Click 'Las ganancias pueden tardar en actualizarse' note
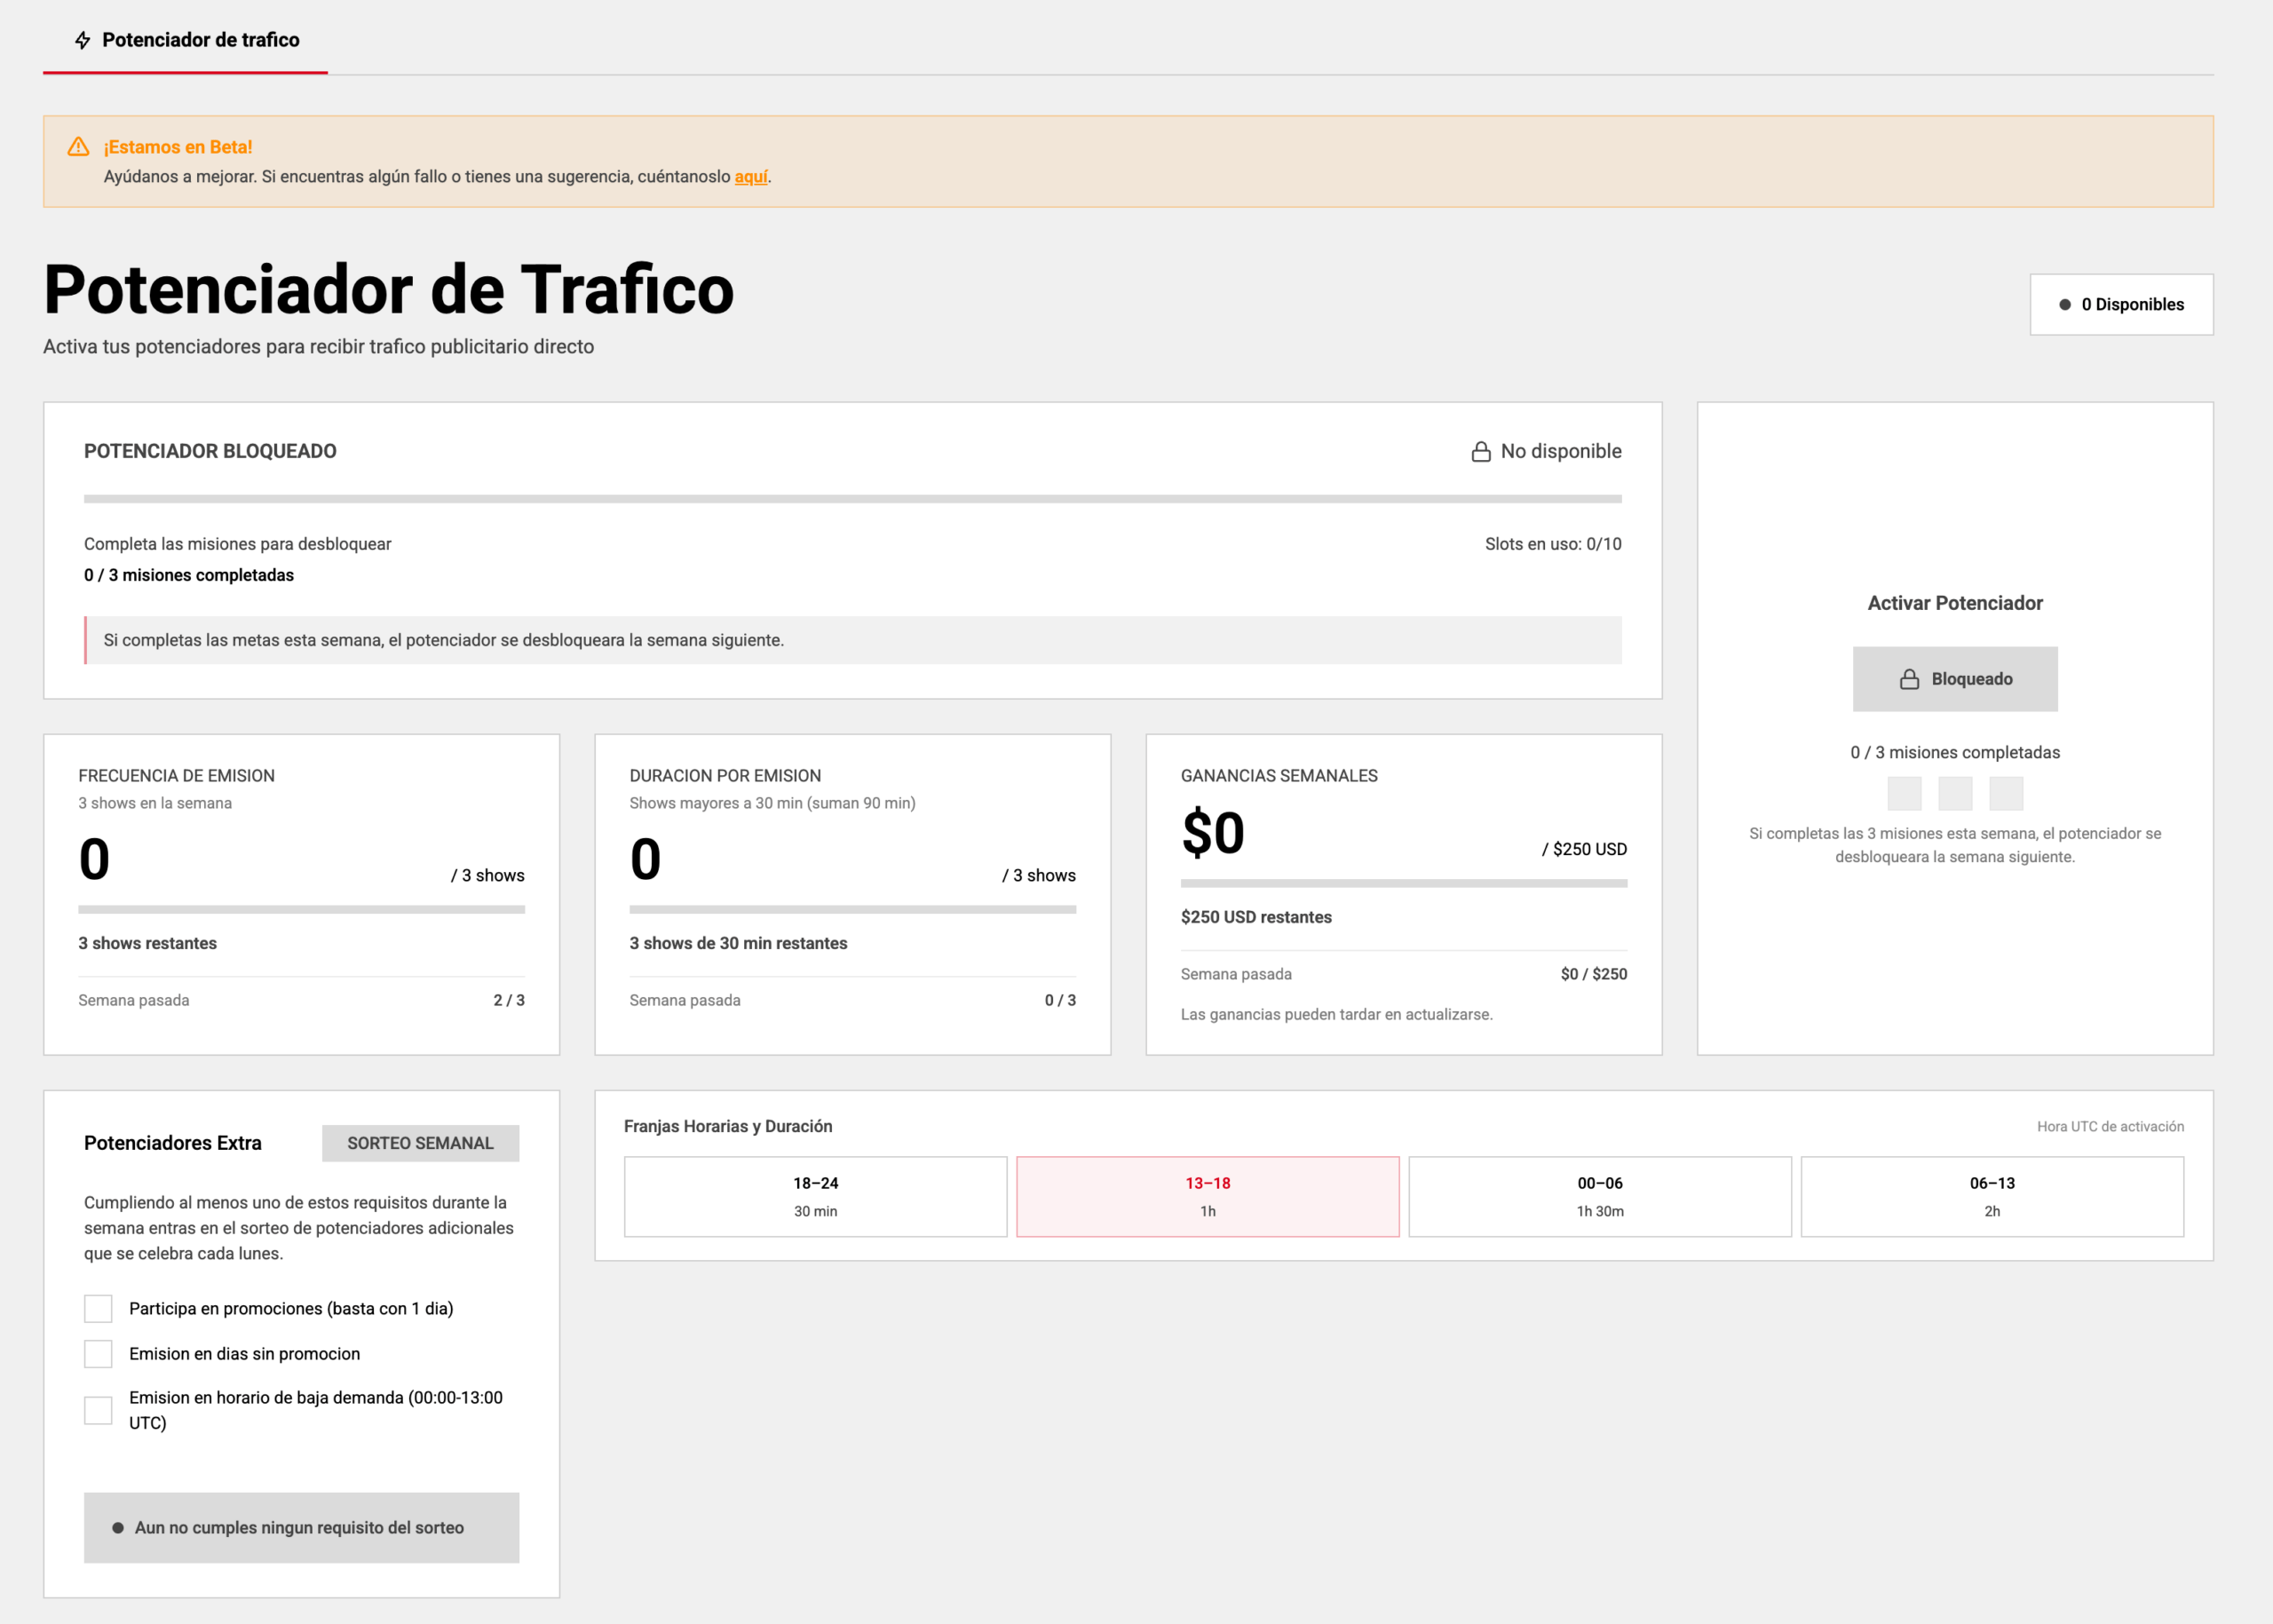The width and height of the screenshot is (2273, 1624). 1336,1014
